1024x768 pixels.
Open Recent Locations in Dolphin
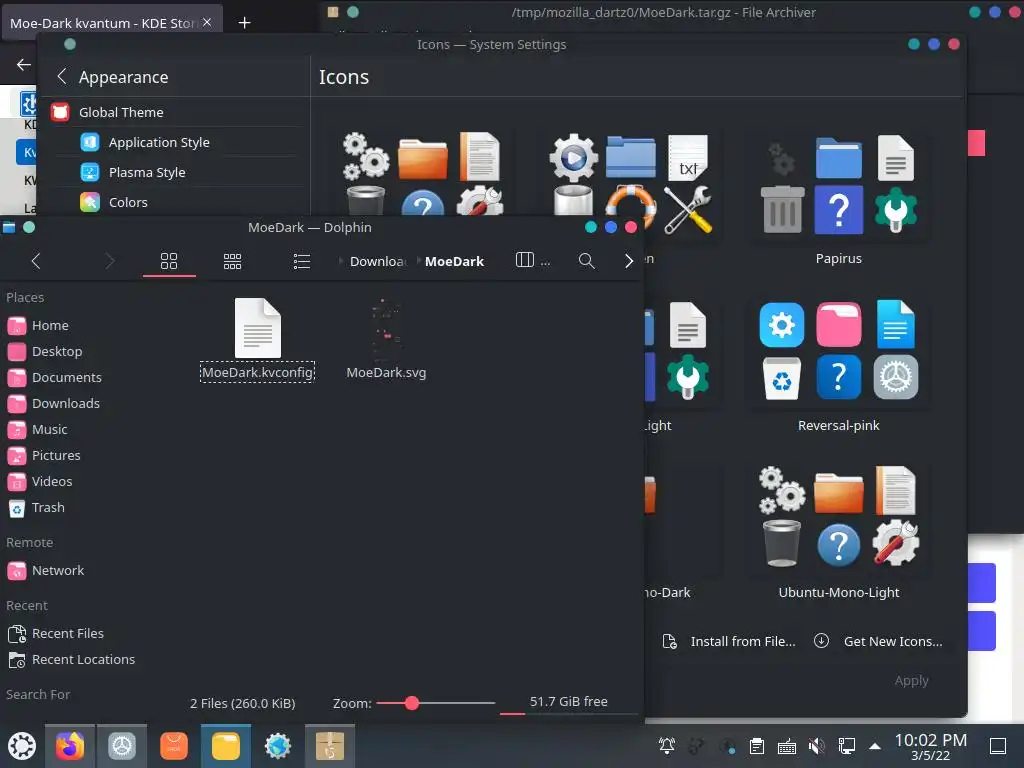83,660
